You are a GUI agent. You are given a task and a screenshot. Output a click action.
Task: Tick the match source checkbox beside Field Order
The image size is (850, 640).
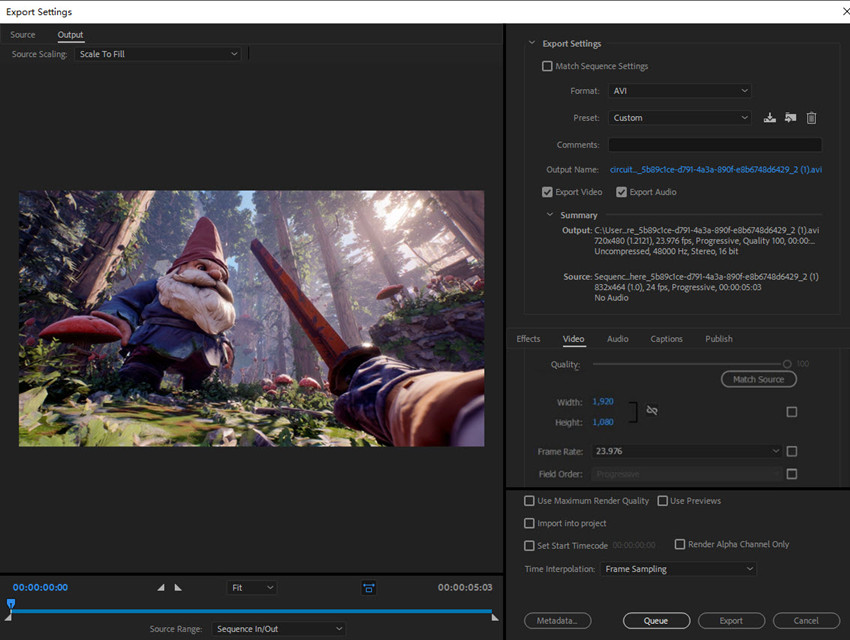(791, 474)
